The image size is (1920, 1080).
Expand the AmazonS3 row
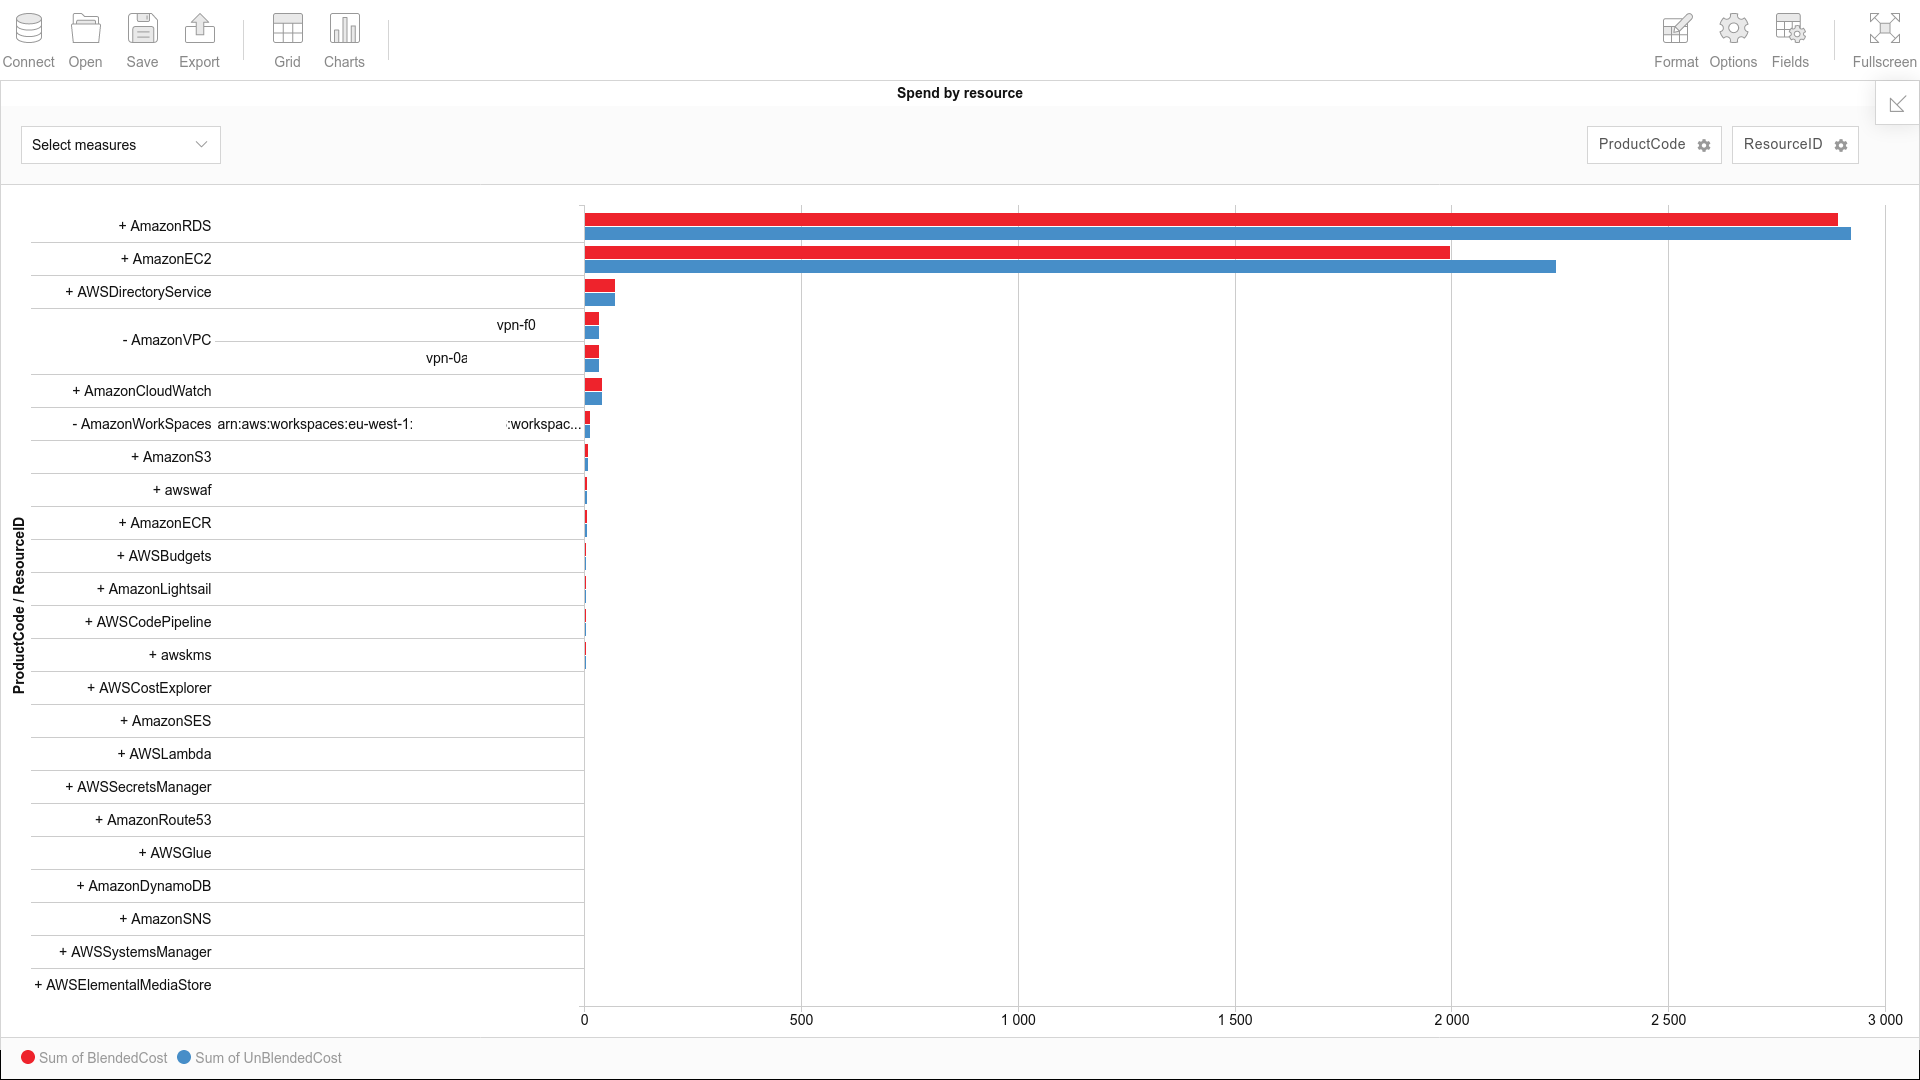click(x=171, y=457)
